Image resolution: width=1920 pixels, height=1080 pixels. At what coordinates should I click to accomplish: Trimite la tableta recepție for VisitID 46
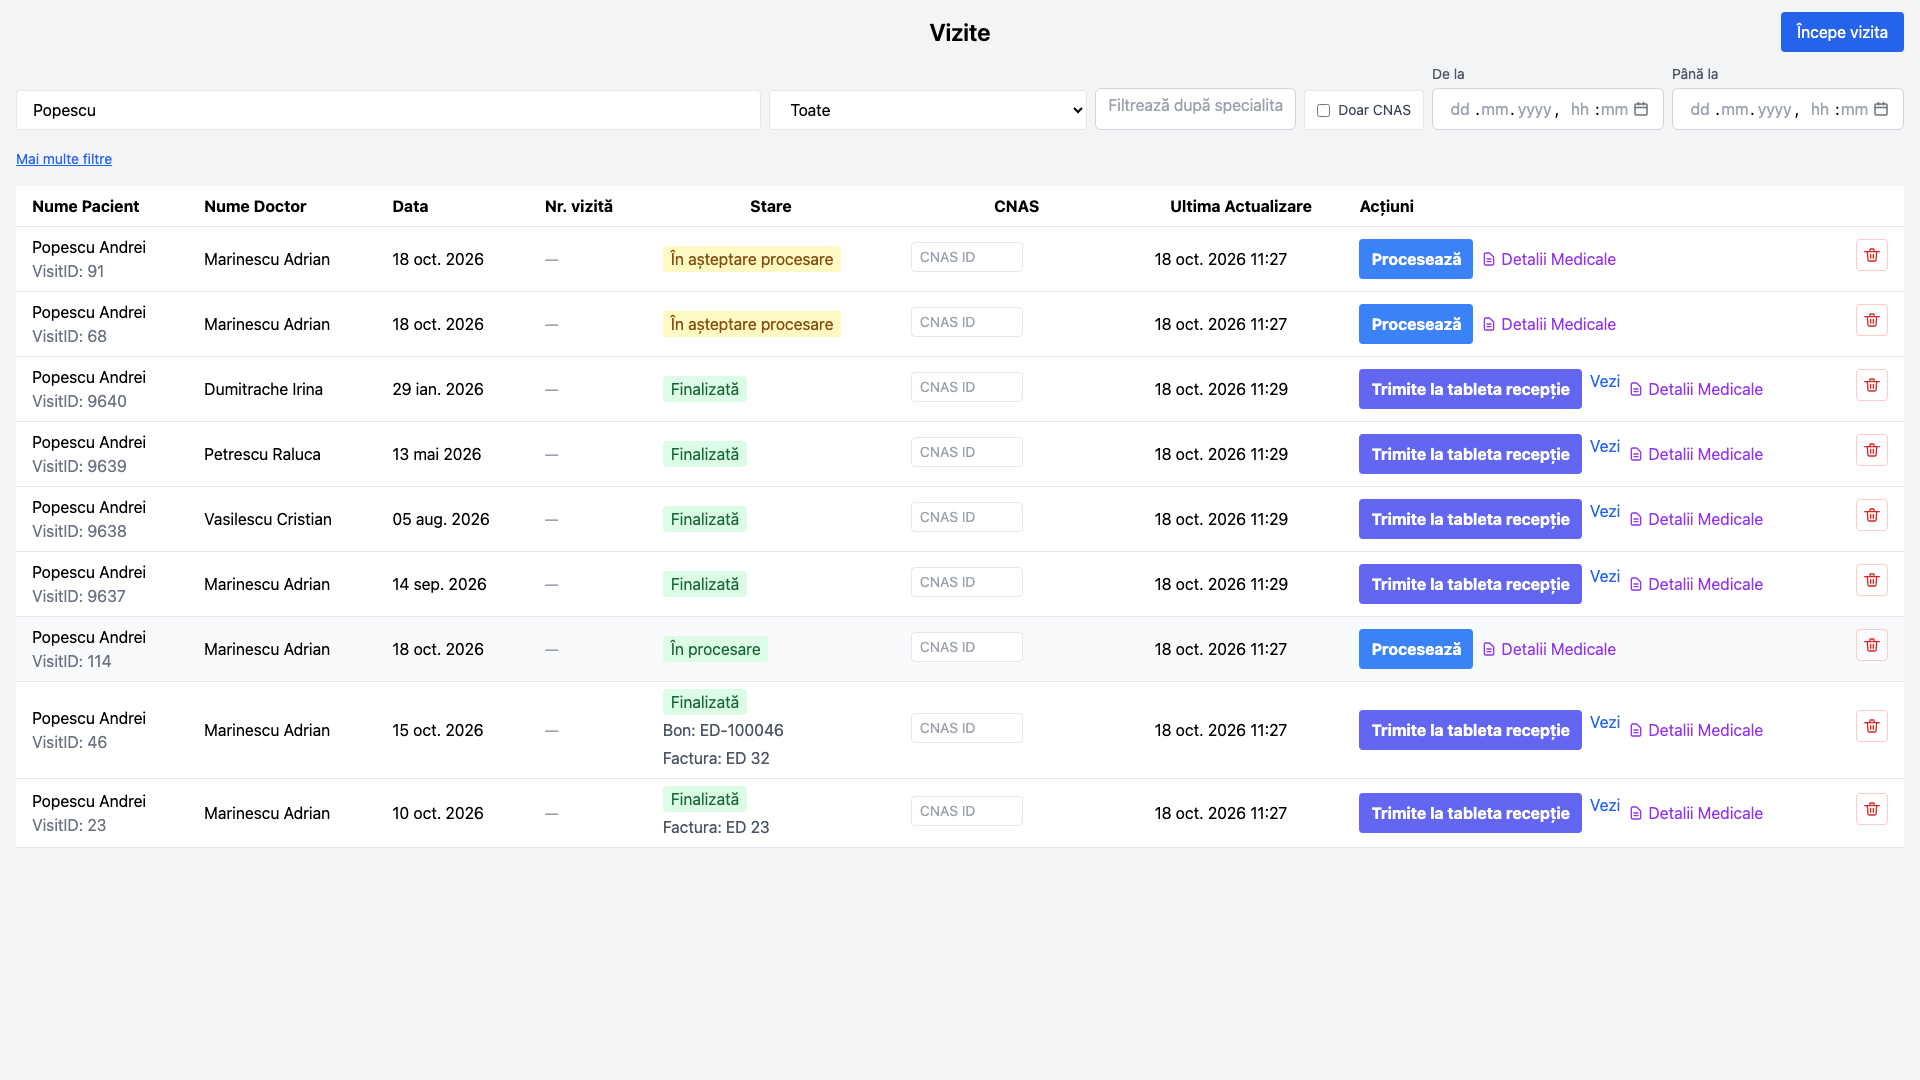[x=1470, y=730]
